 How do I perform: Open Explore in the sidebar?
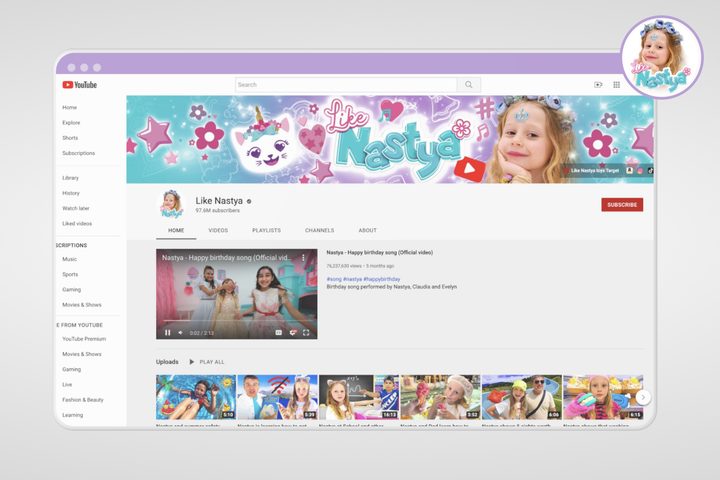71,123
